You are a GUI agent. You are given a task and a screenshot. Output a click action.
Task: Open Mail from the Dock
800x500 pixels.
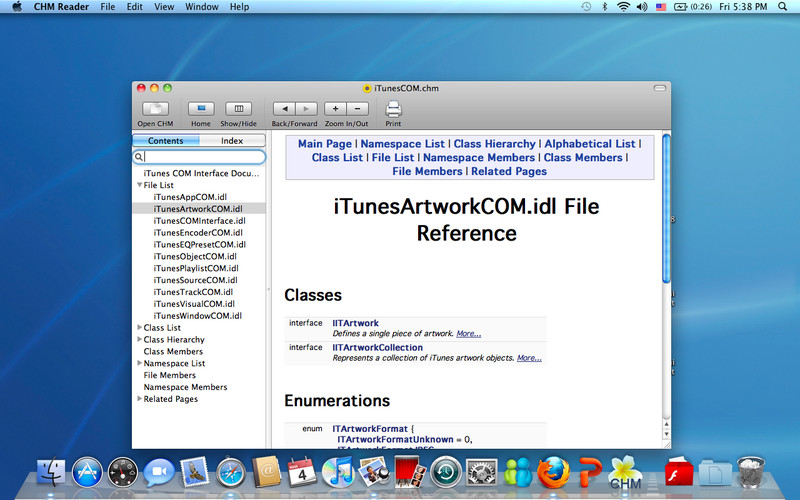click(194, 472)
